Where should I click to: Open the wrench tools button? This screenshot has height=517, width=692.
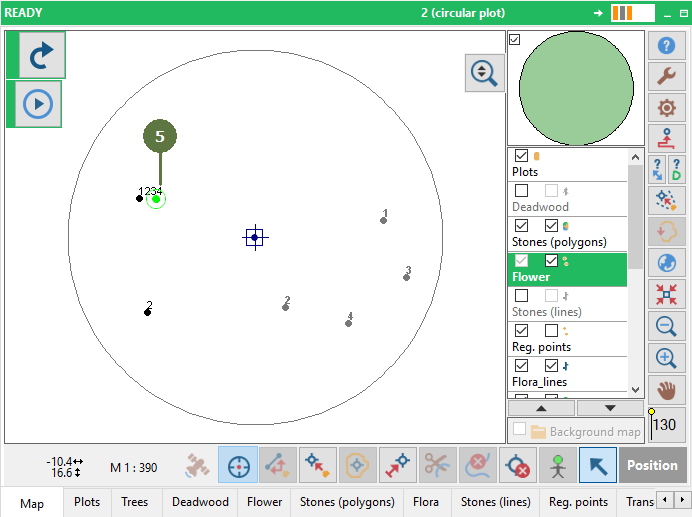pyautogui.click(x=666, y=76)
